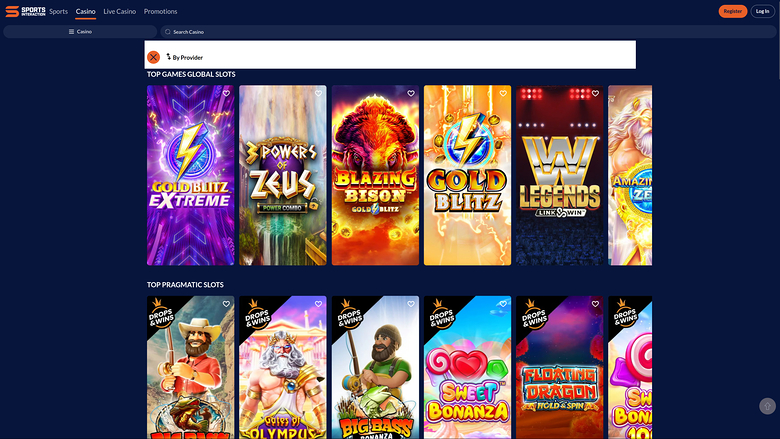This screenshot has height=439, width=780.
Task: Open the Gold Blitz game tile
Action: [467, 175]
